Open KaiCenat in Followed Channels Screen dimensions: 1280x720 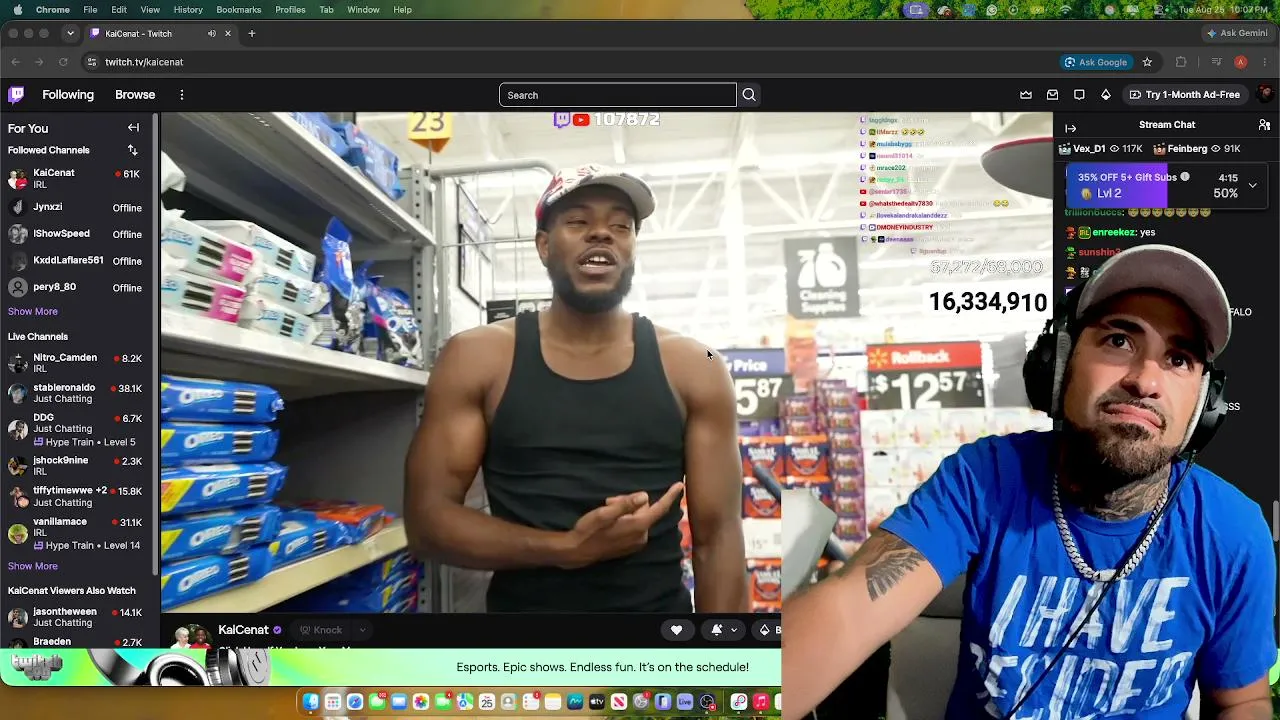tap(78, 179)
